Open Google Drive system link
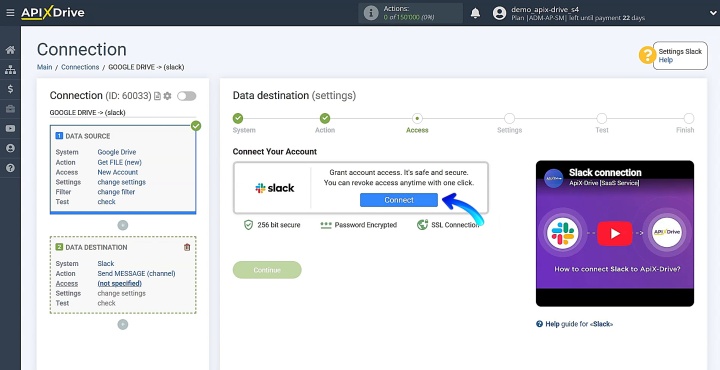720x370 pixels. click(117, 152)
